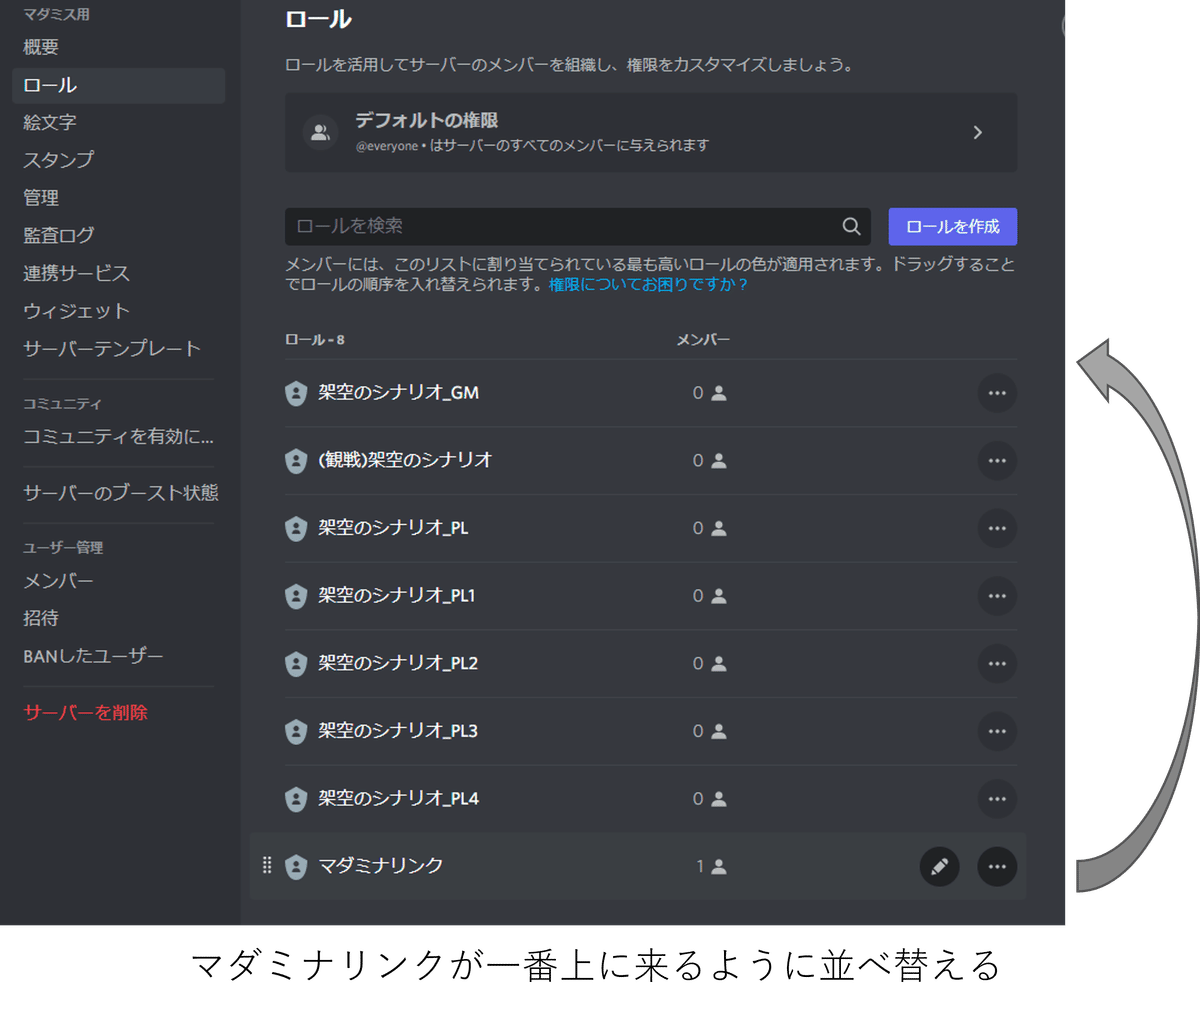Image resolution: width=1200 pixels, height=1012 pixels.
Task: View members of 架空のシナリオ_GM role
Action: pos(709,393)
